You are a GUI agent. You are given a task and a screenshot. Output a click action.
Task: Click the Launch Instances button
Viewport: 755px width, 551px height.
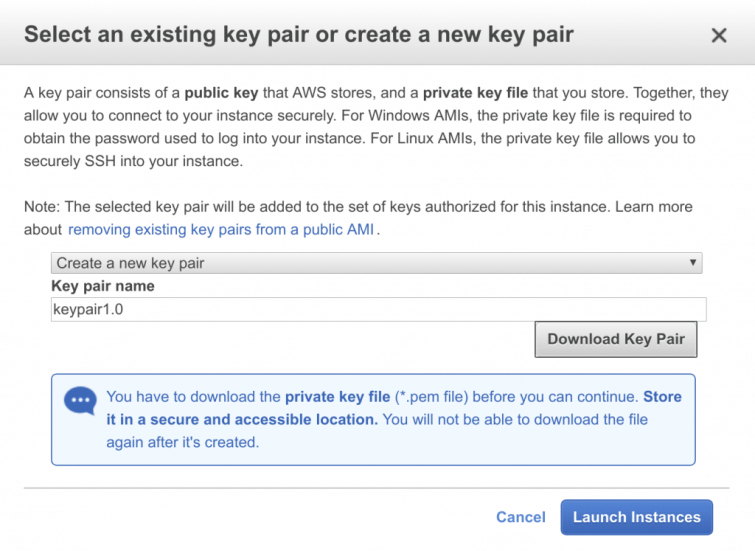click(637, 517)
